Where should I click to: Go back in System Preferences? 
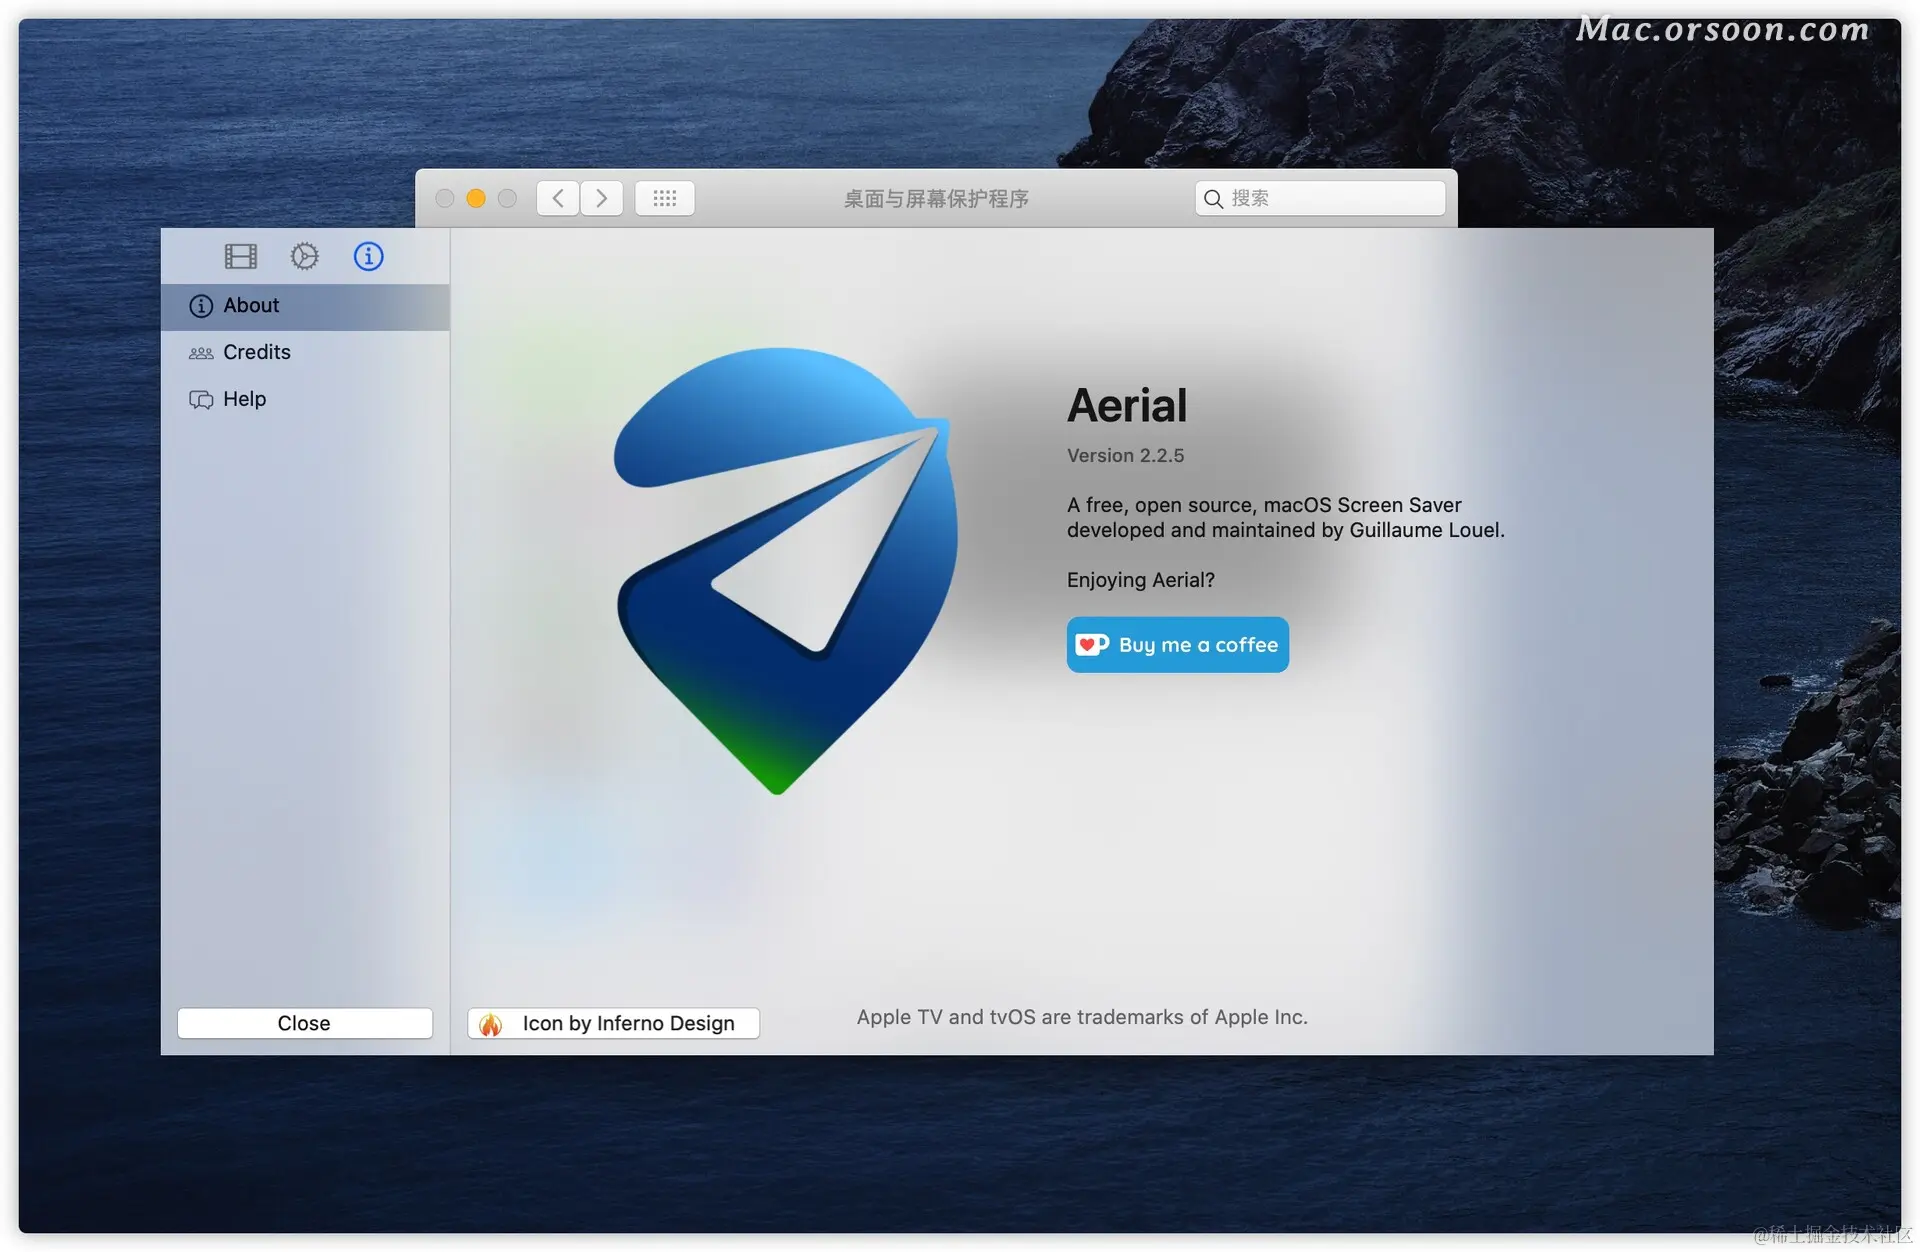pos(558,199)
